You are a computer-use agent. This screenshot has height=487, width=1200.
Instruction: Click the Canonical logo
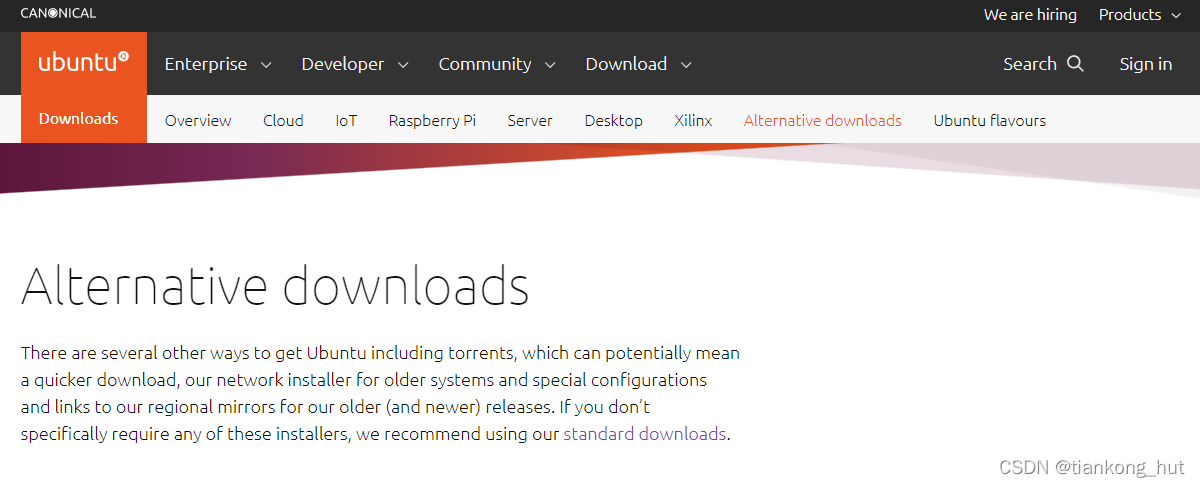coord(58,13)
